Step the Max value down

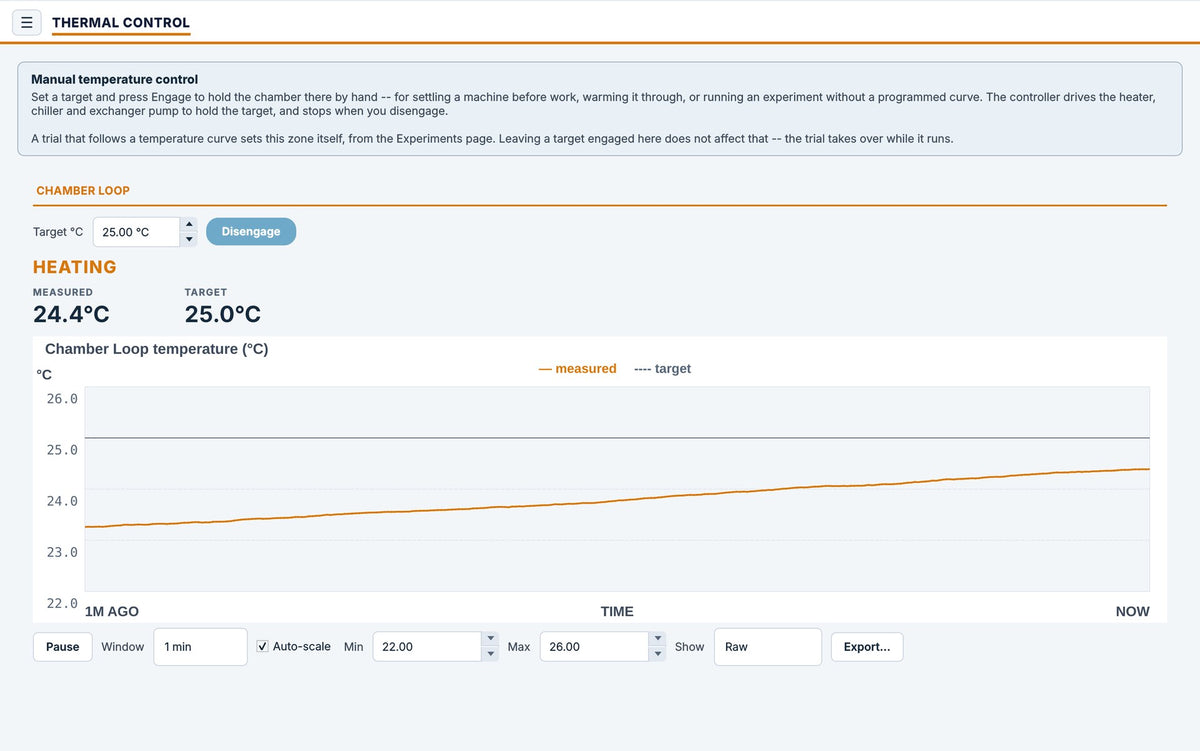pyautogui.click(x=657, y=654)
